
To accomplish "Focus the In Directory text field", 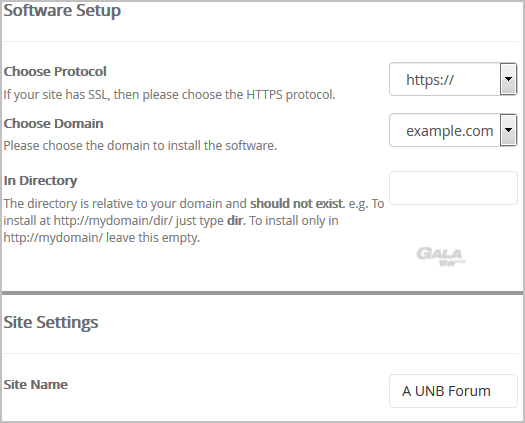I will point(453,188).
